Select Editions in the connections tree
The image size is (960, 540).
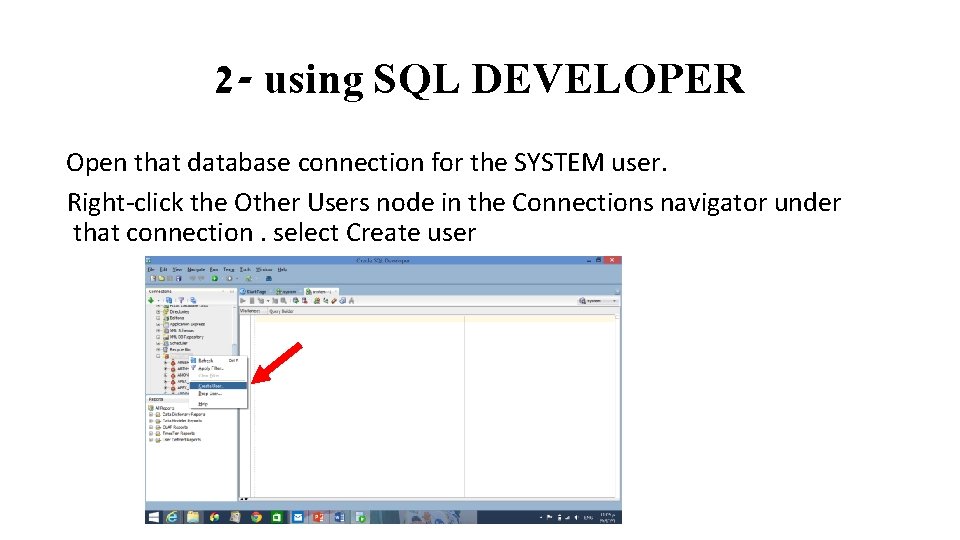click(176, 318)
